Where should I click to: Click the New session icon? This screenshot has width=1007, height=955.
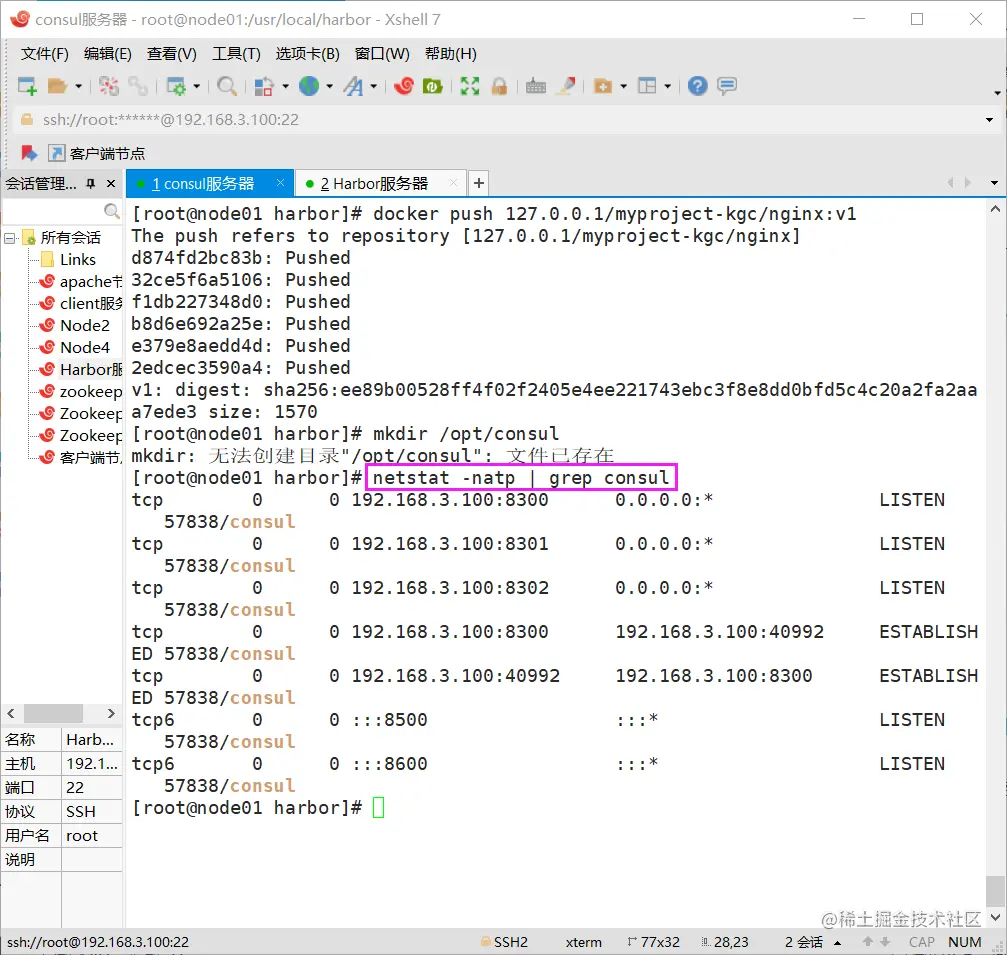[27, 85]
